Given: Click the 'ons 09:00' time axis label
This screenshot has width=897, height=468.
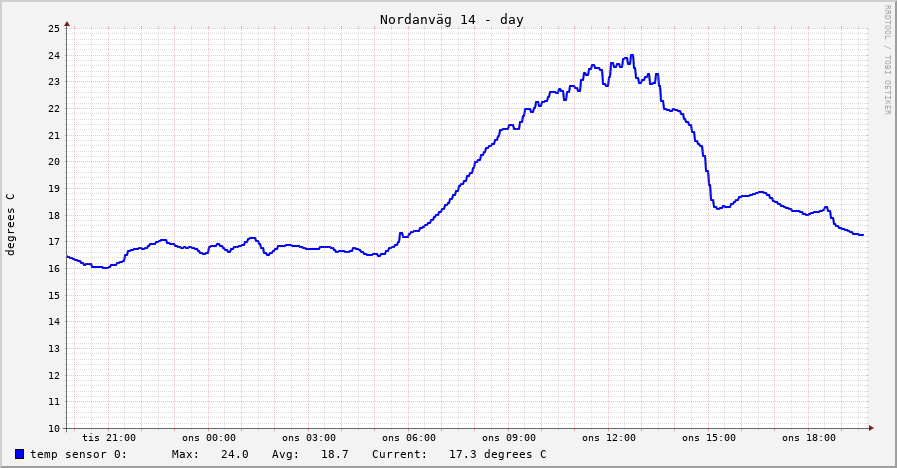Looking at the screenshot, I should (509, 438).
